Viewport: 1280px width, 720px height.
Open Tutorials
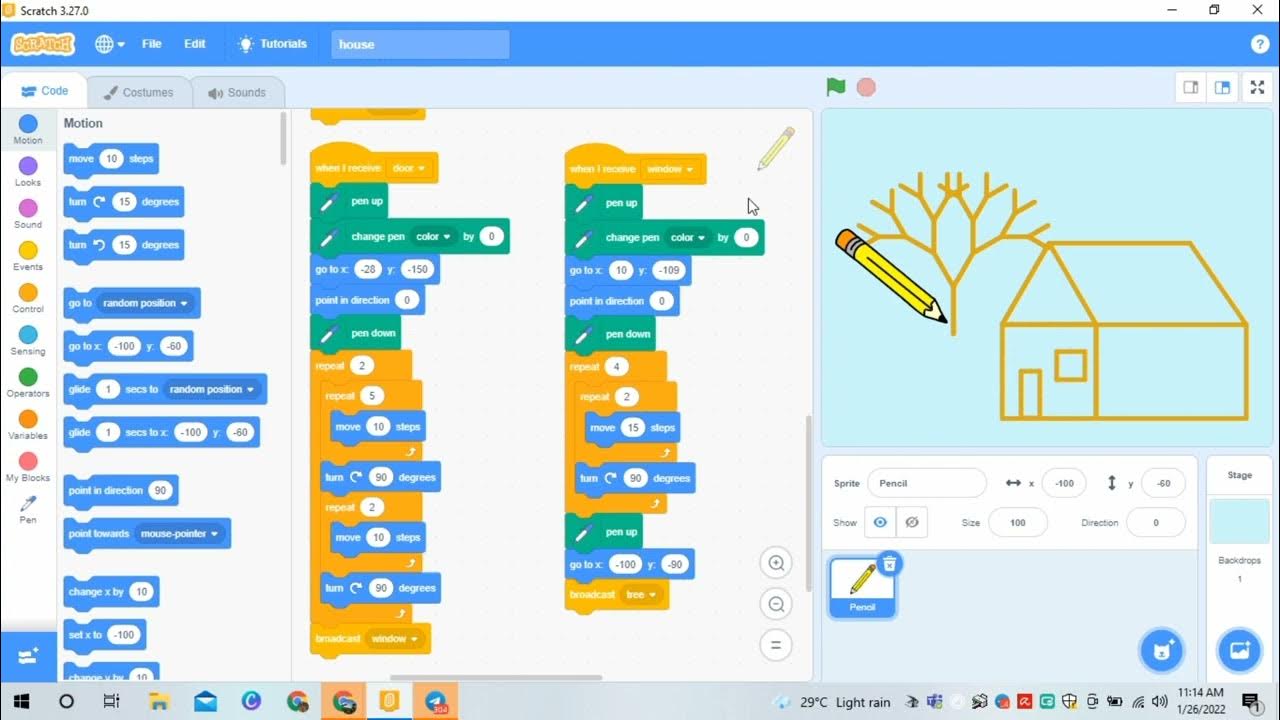[272, 44]
